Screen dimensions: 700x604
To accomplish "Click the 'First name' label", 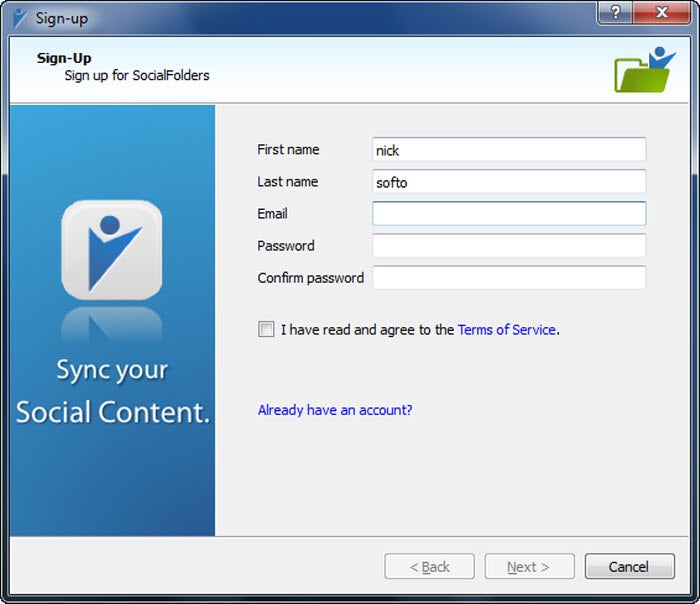I will point(288,150).
